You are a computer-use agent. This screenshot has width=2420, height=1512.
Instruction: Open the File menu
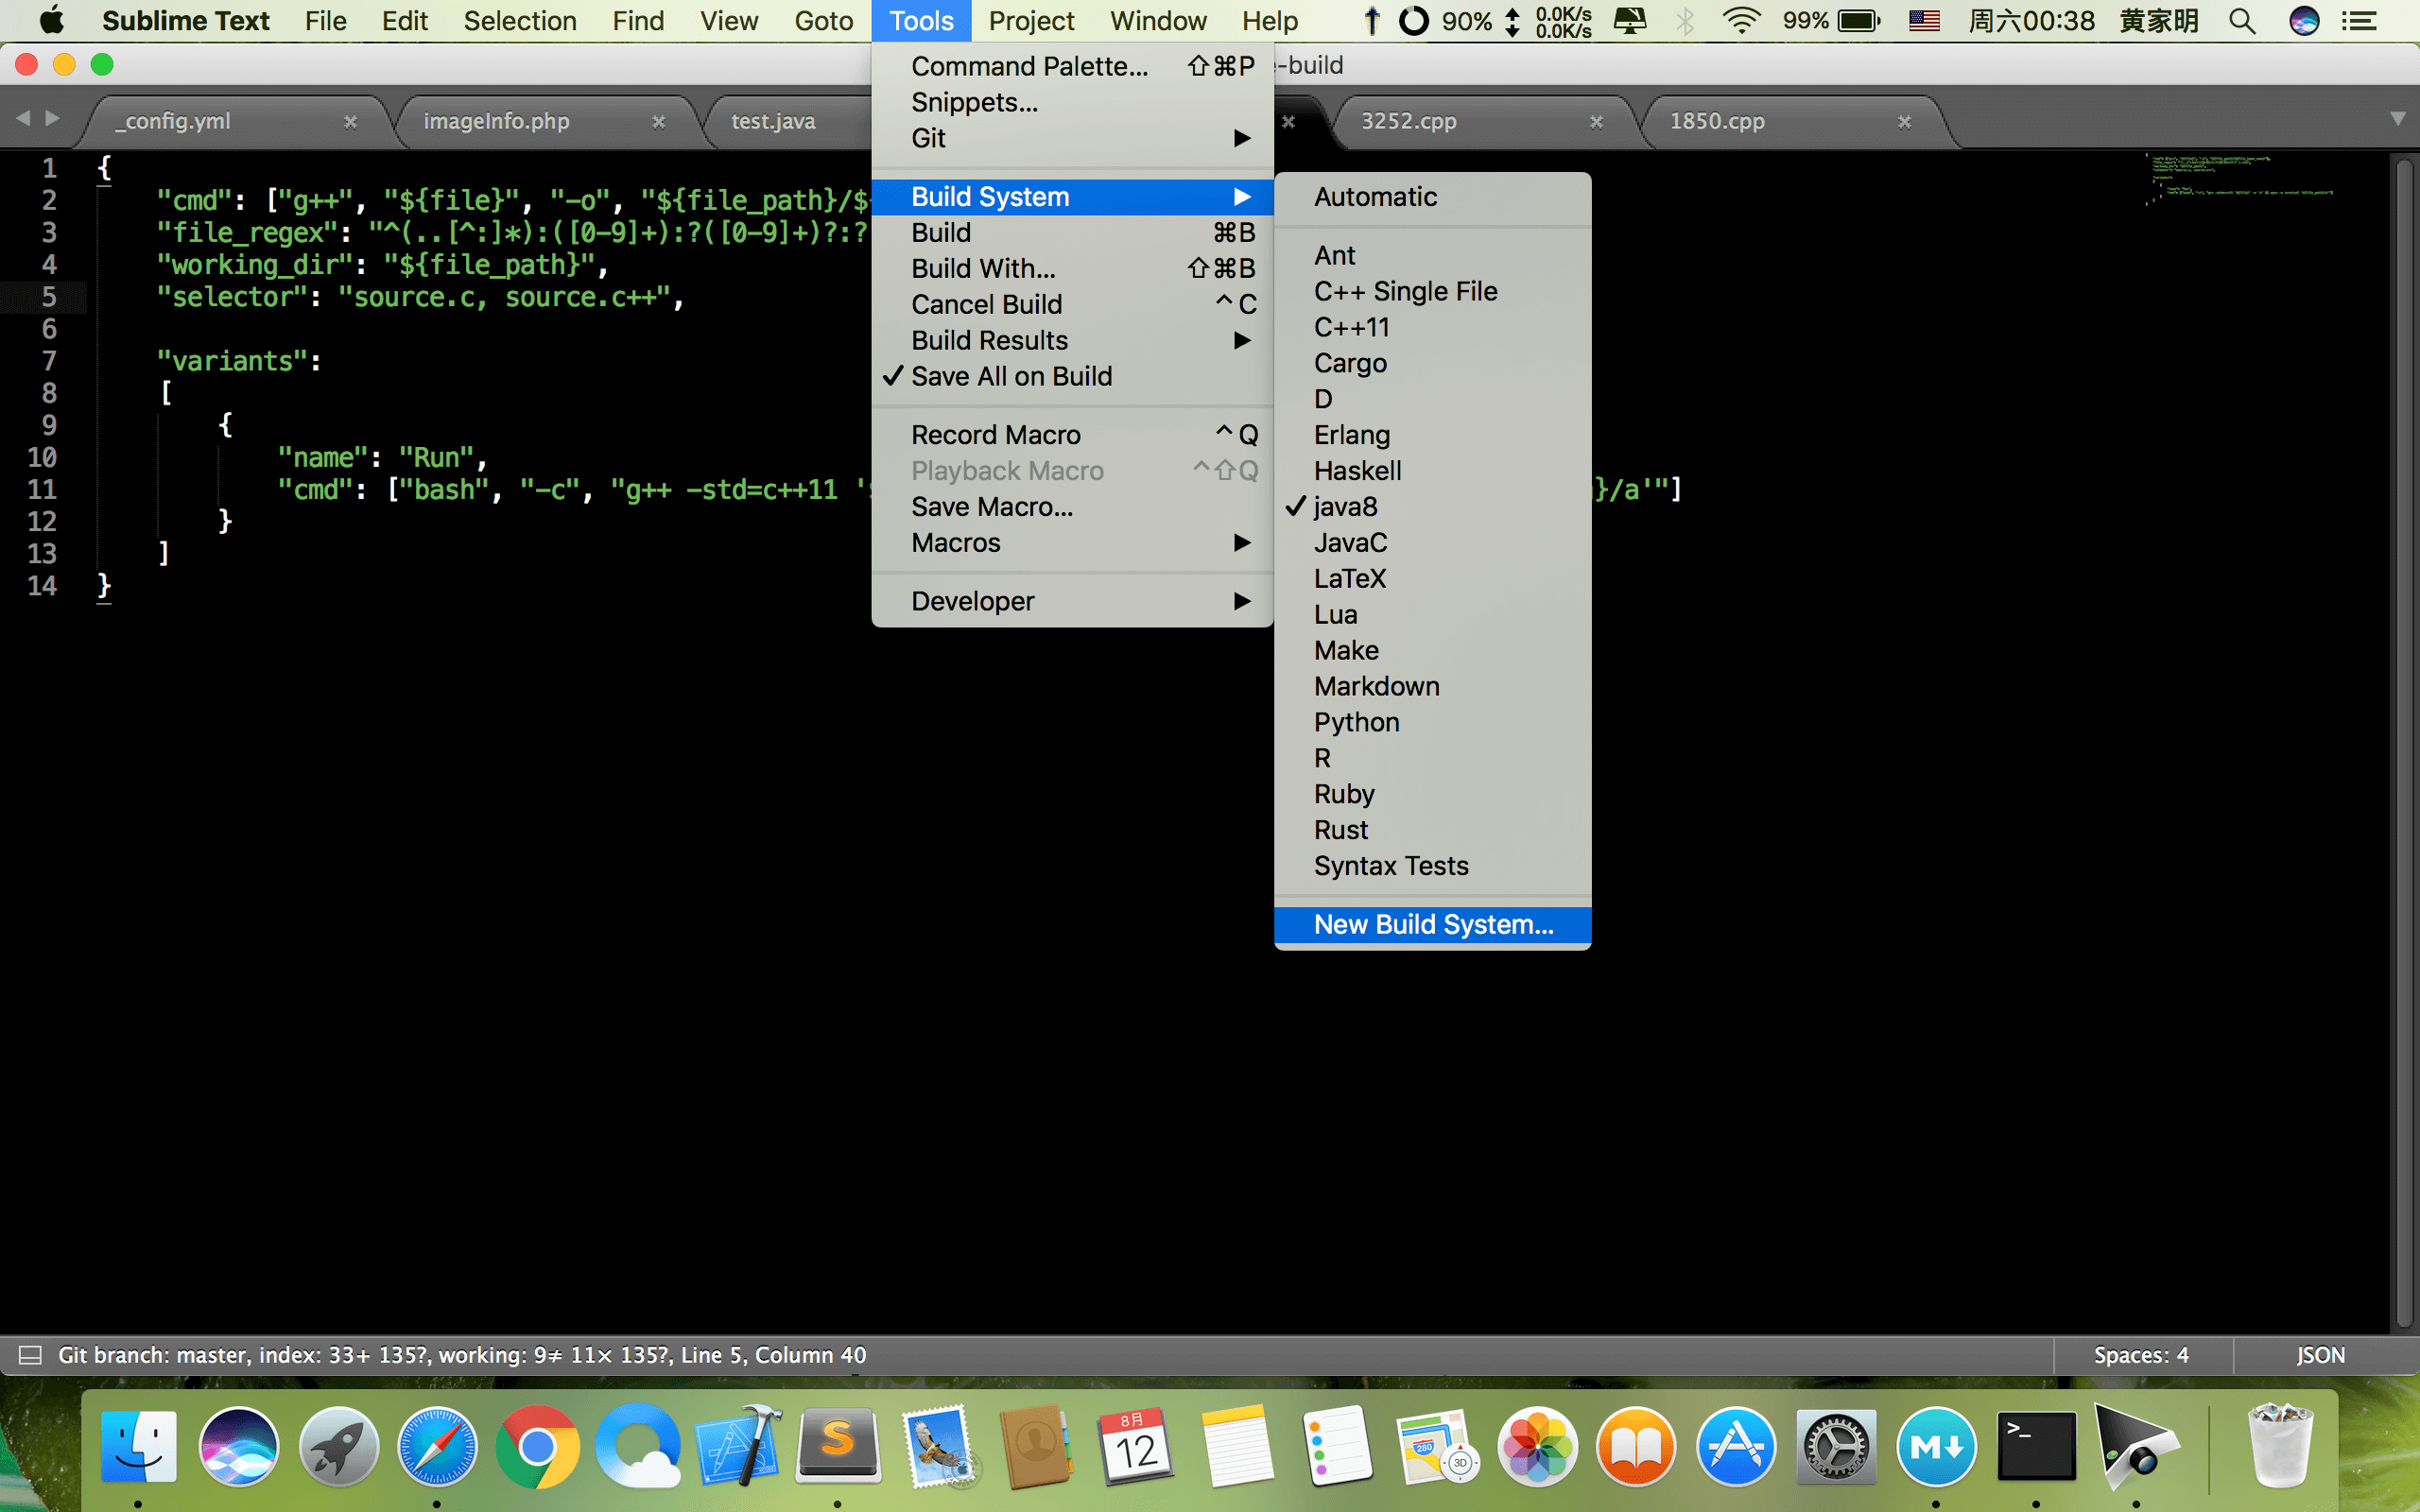click(x=326, y=21)
